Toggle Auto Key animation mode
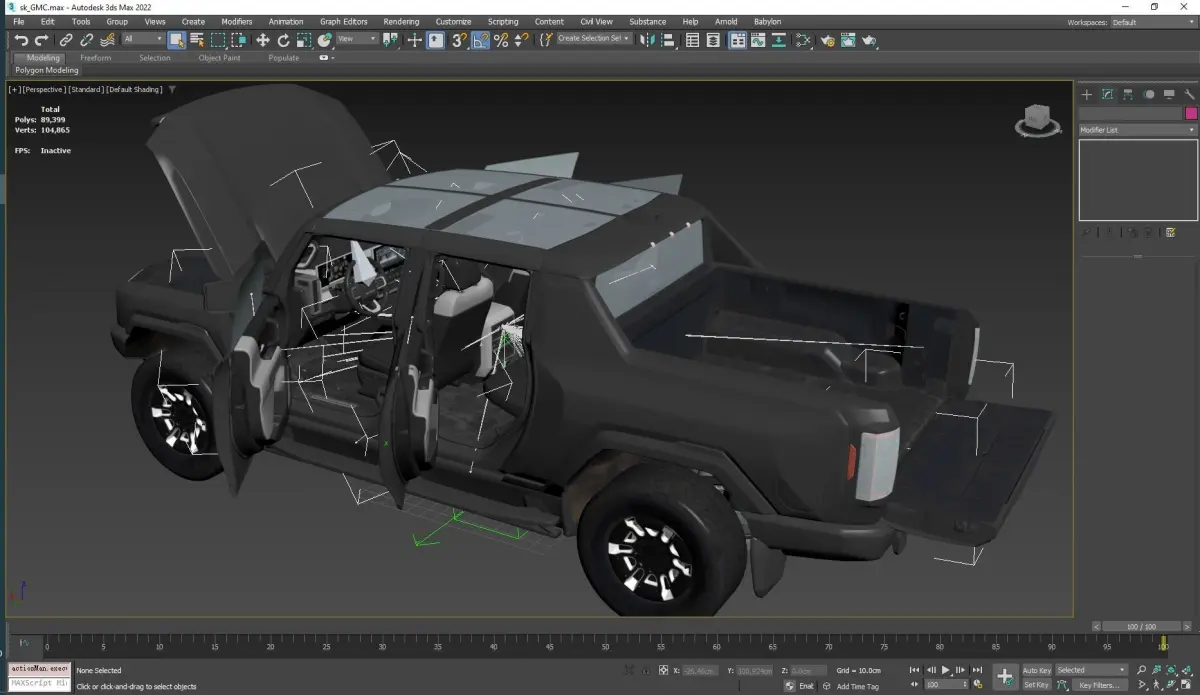The image size is (1200, 695). click(x=1036, y=670)
